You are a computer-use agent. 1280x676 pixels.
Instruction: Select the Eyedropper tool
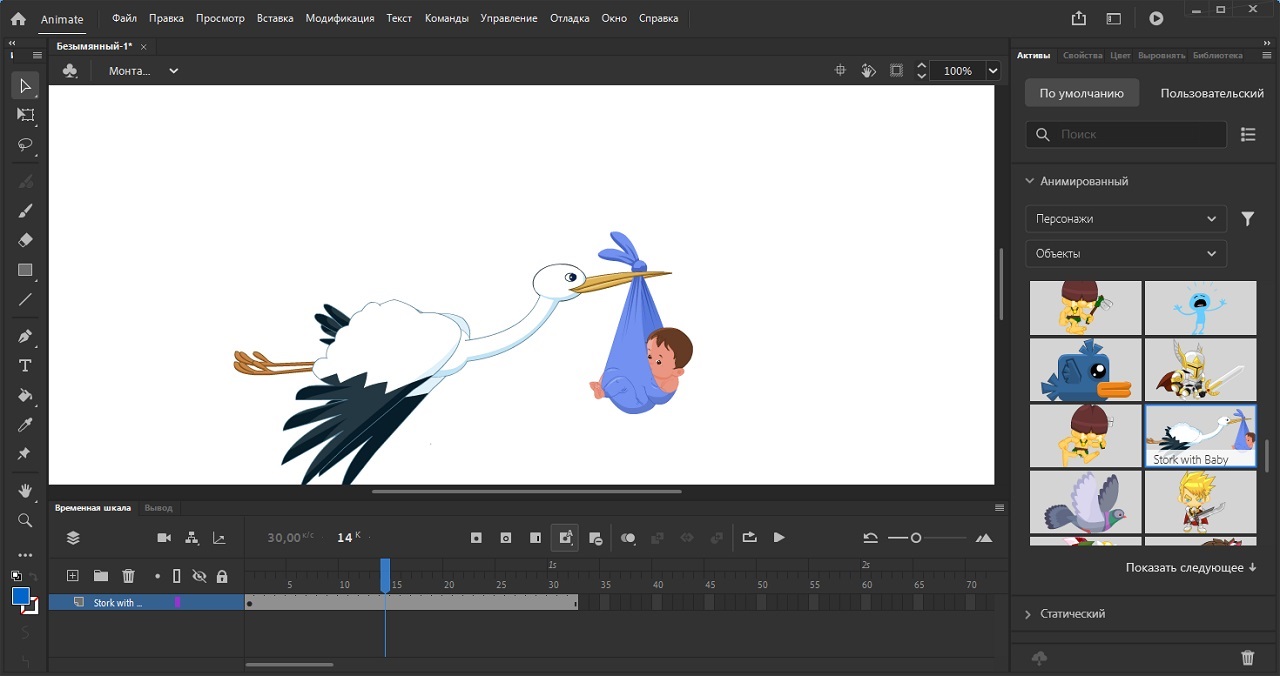point(25,425)
